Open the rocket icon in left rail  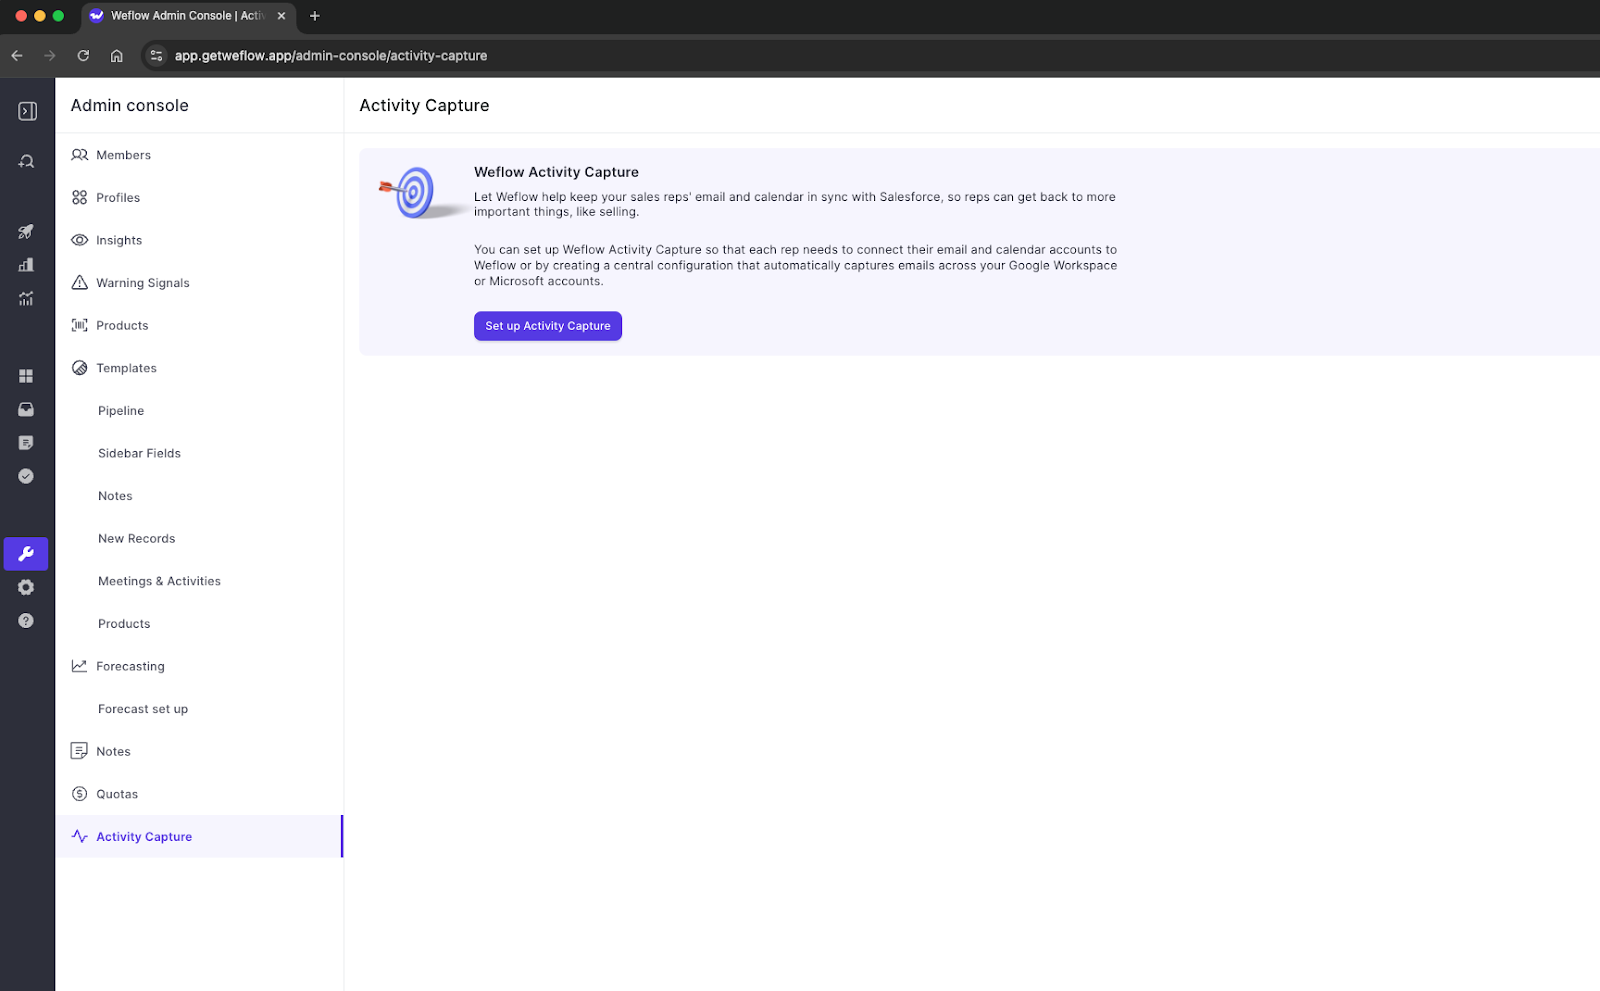[x=26, y=231]
